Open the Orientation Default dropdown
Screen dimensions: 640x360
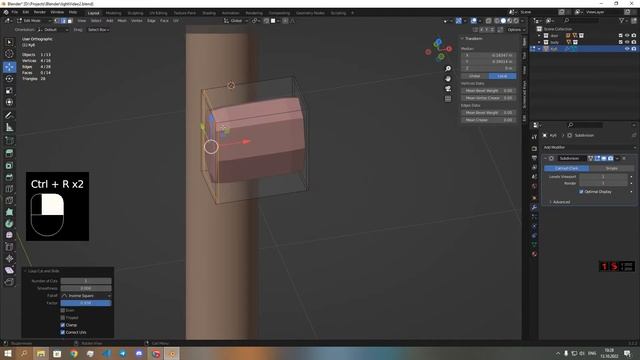tap(53, 30)
